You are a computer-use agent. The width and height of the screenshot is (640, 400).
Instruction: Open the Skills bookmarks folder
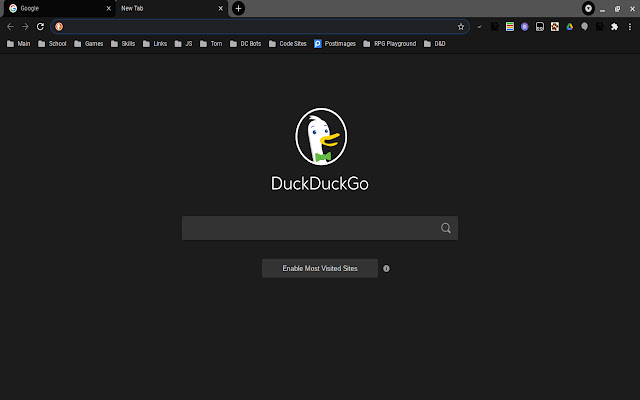[x=123, y=44]
